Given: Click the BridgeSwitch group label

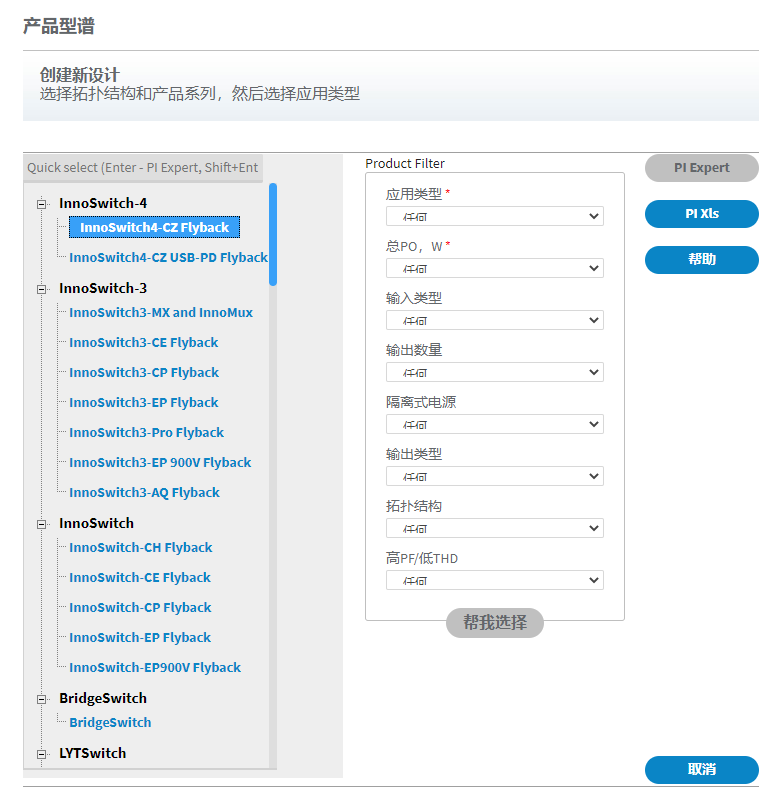Looking at the screenshot, I should coord(103,699).
